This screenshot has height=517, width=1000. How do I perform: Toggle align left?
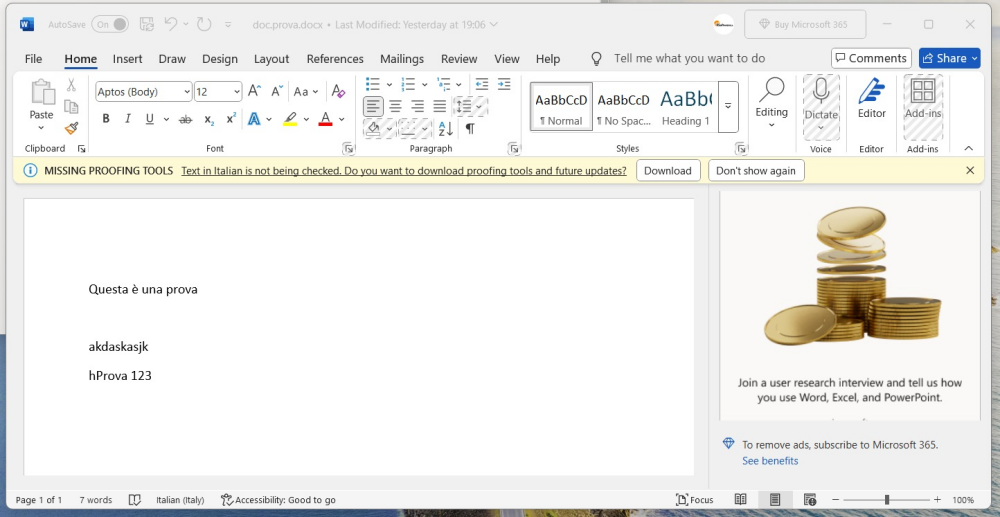373,106
